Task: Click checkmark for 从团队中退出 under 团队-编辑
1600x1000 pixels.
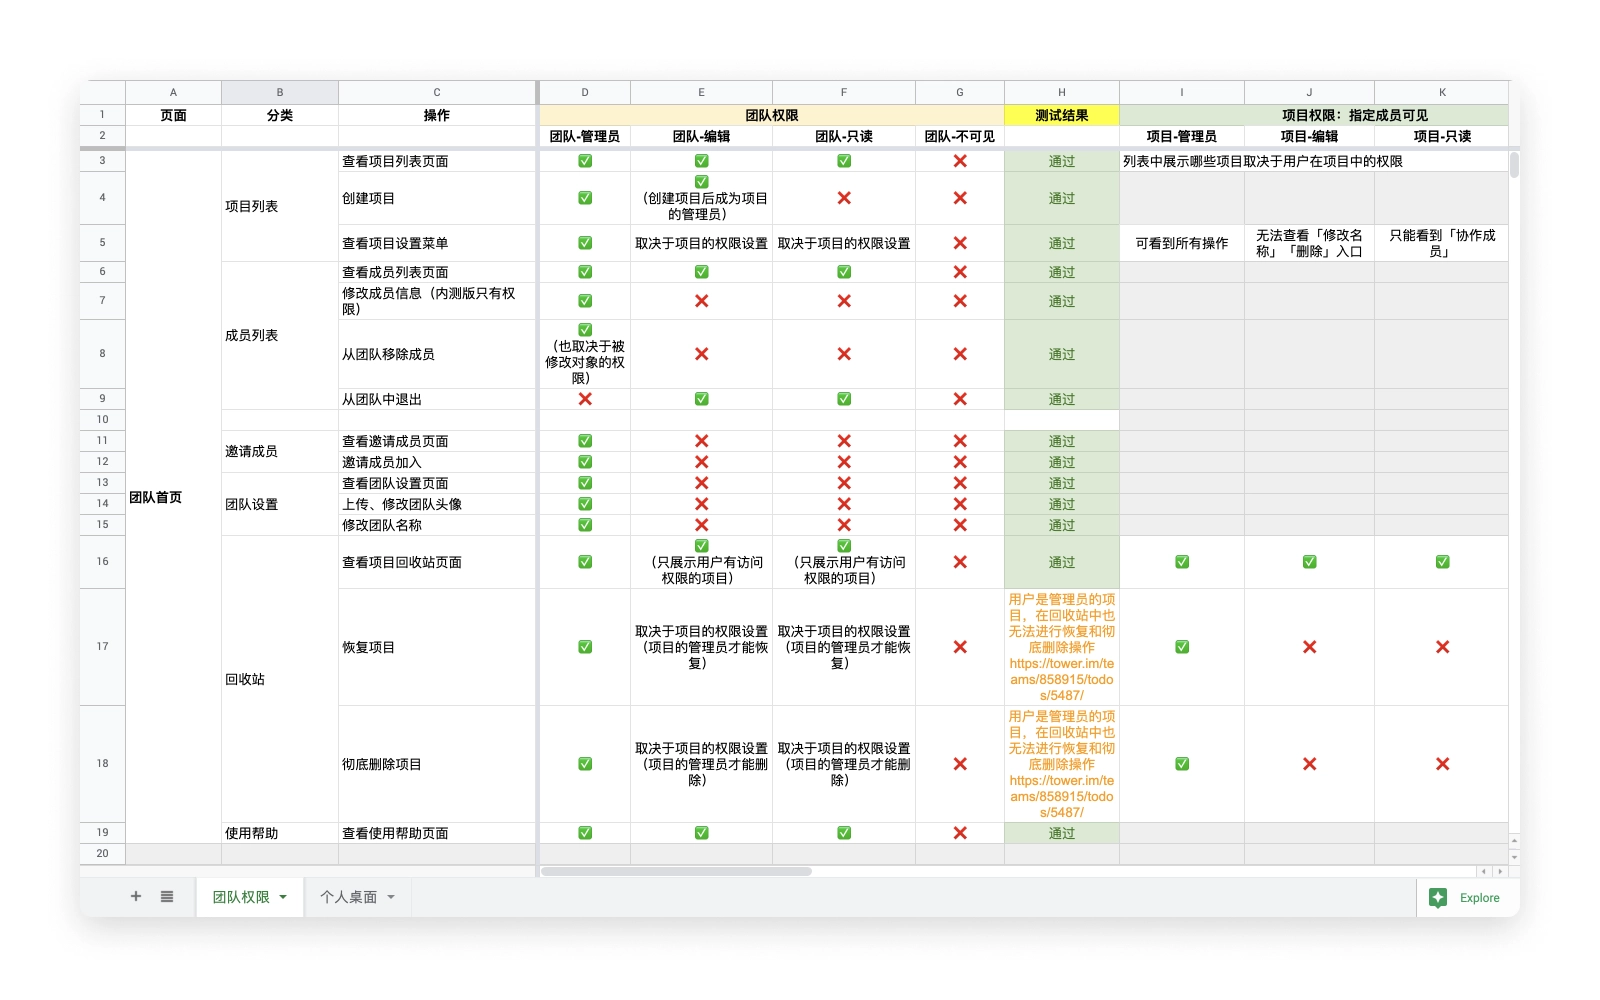Action: 701,399
